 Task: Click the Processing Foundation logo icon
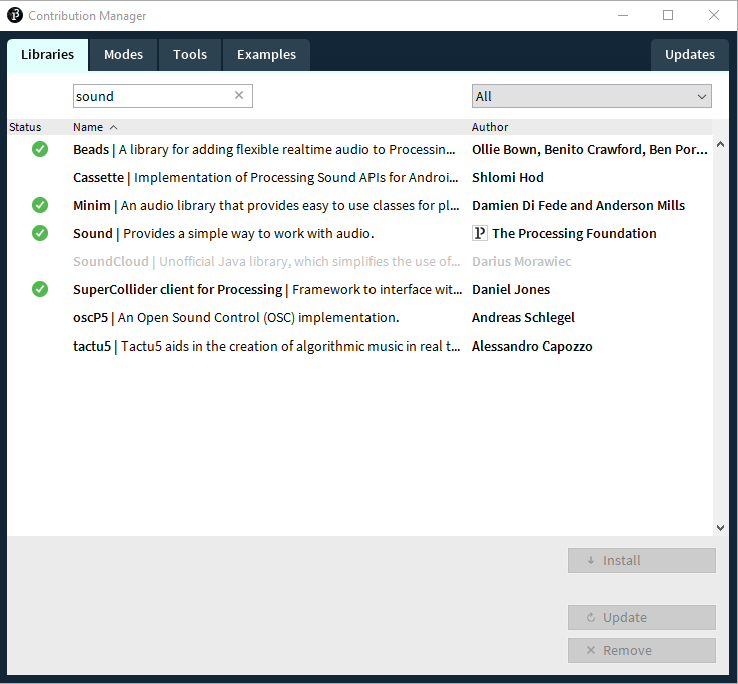[x=480, y=233]
